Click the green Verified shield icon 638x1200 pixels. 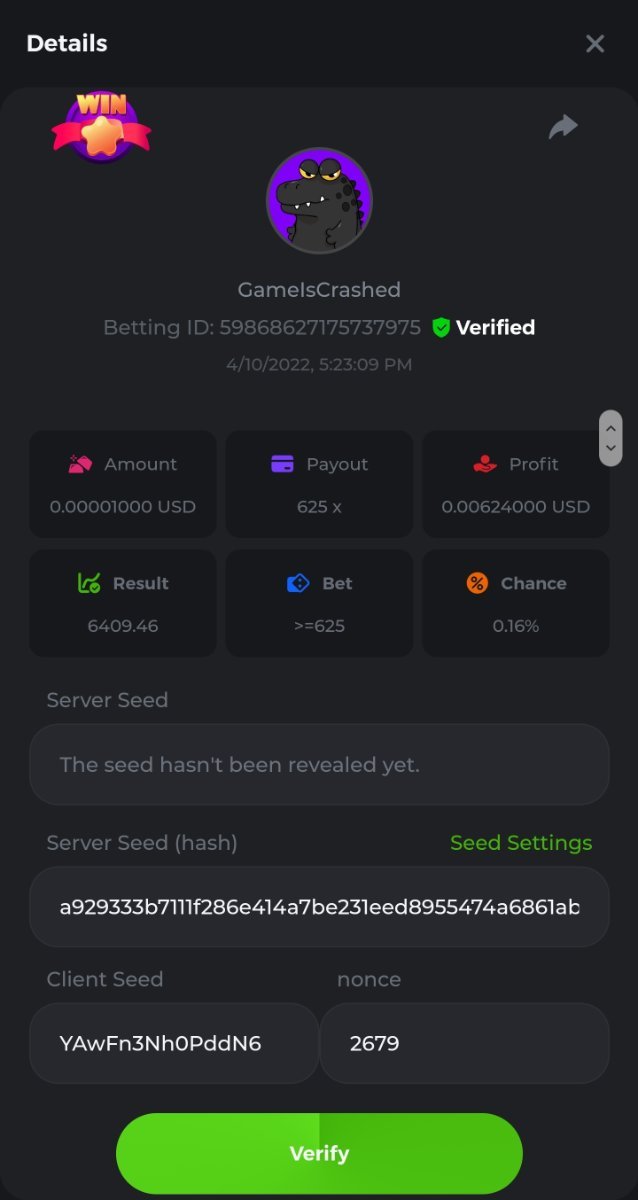441,327
